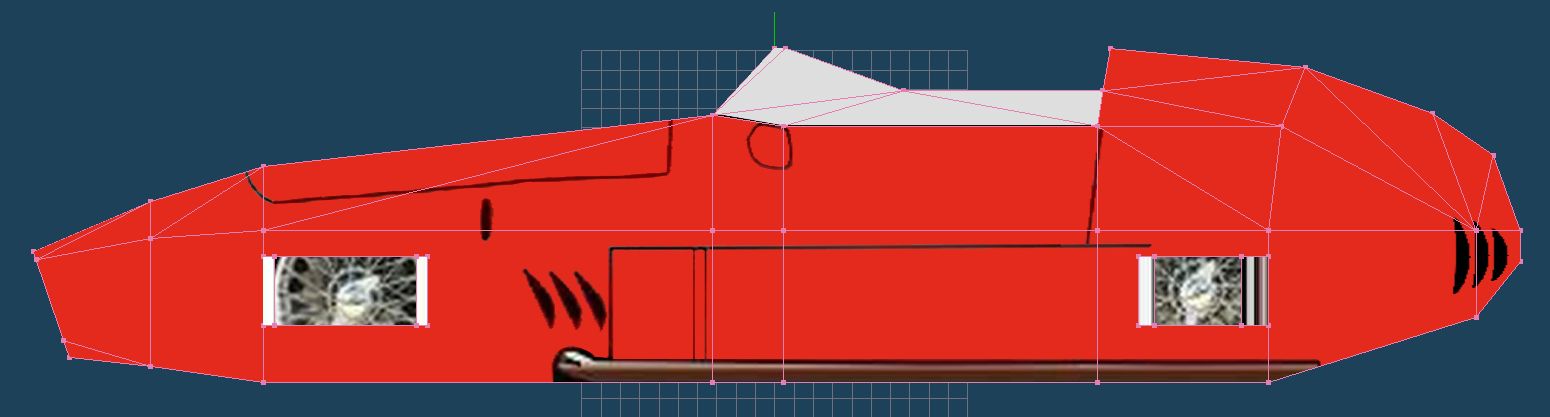Select top-front vertex of the headrest fairing

coord(1110,48)
